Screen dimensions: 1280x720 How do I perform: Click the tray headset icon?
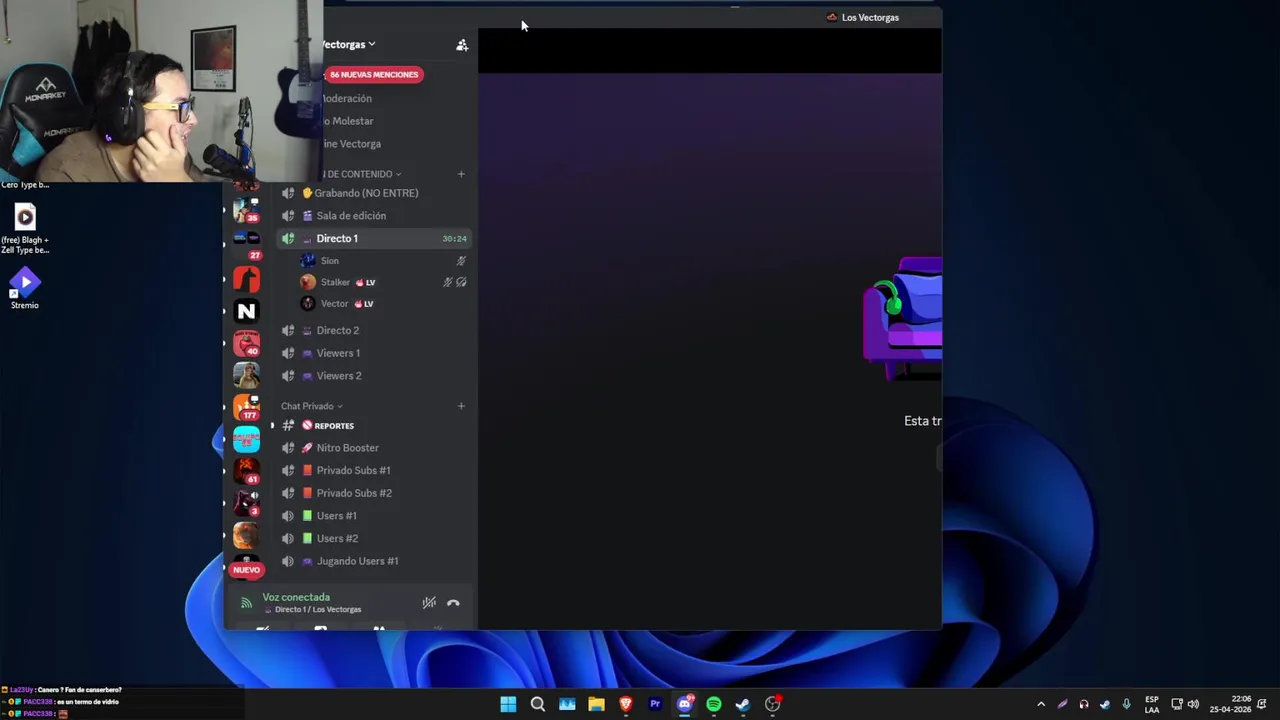pyautogui.click(x=1084, y=704)
